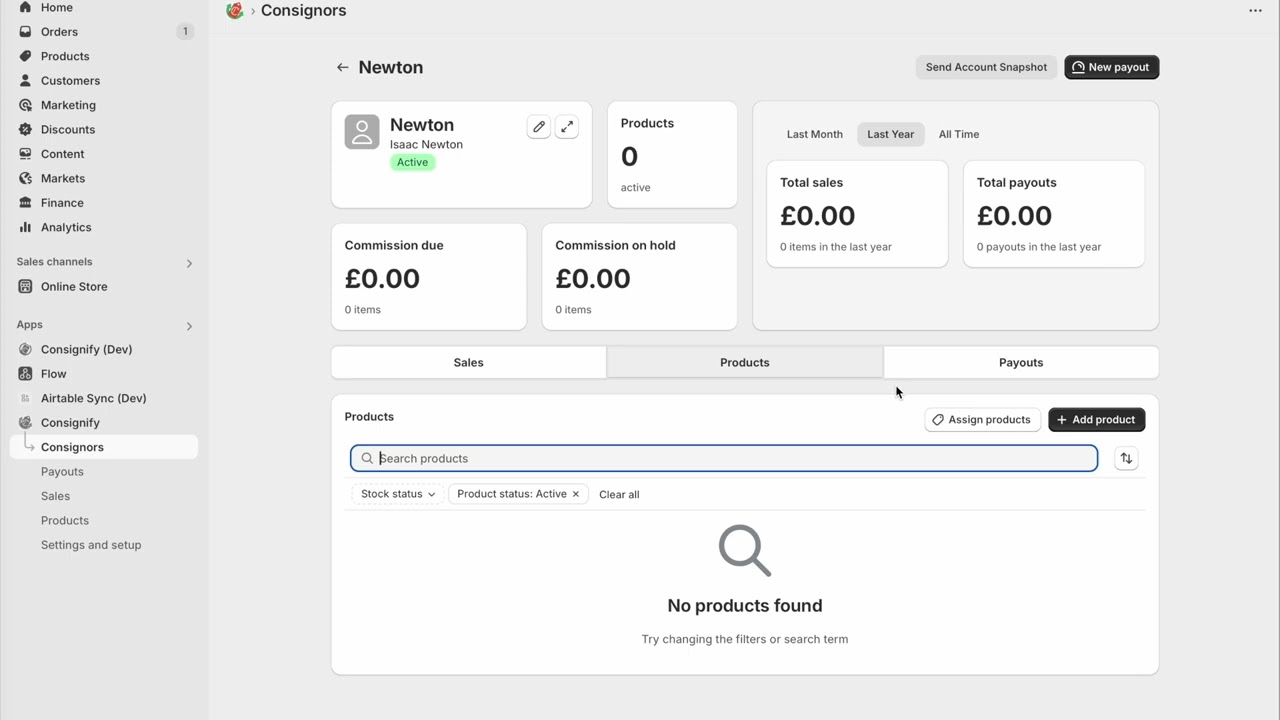
Task: Clear all product filters
Action: click(x=619, y=495)
